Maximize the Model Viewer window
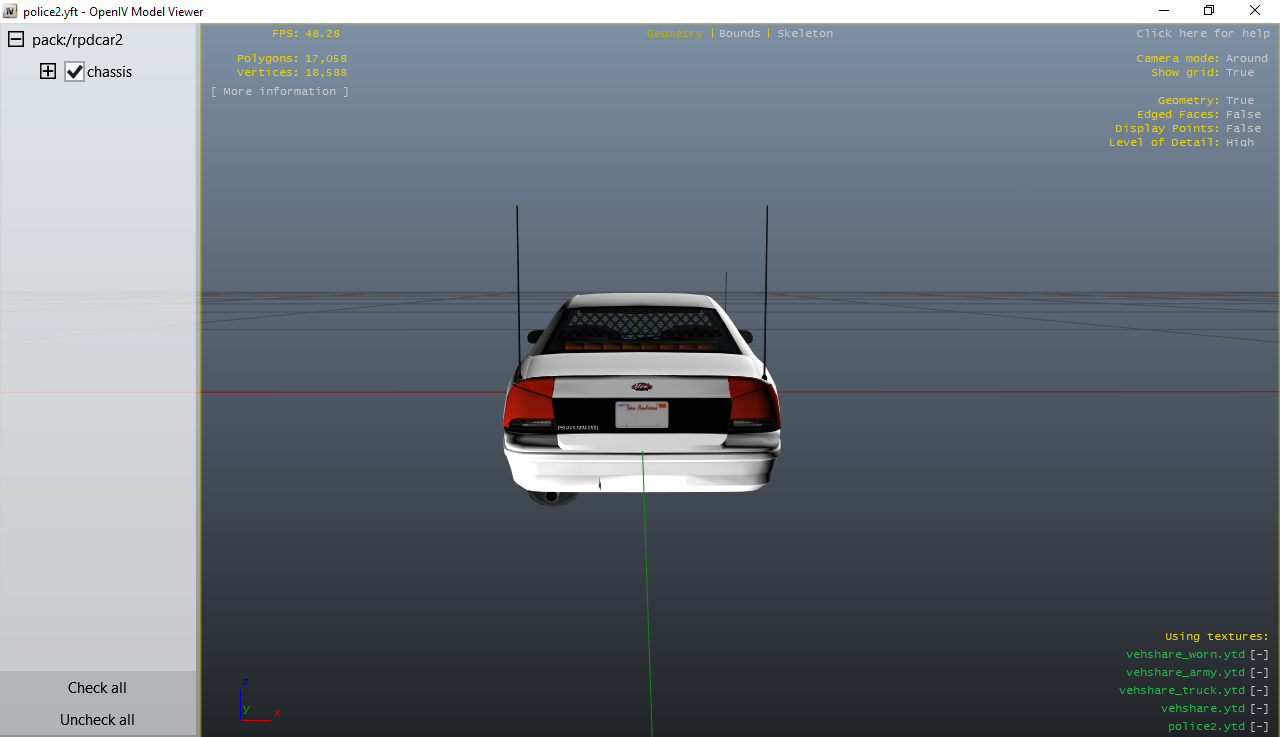 point(1208,11)
